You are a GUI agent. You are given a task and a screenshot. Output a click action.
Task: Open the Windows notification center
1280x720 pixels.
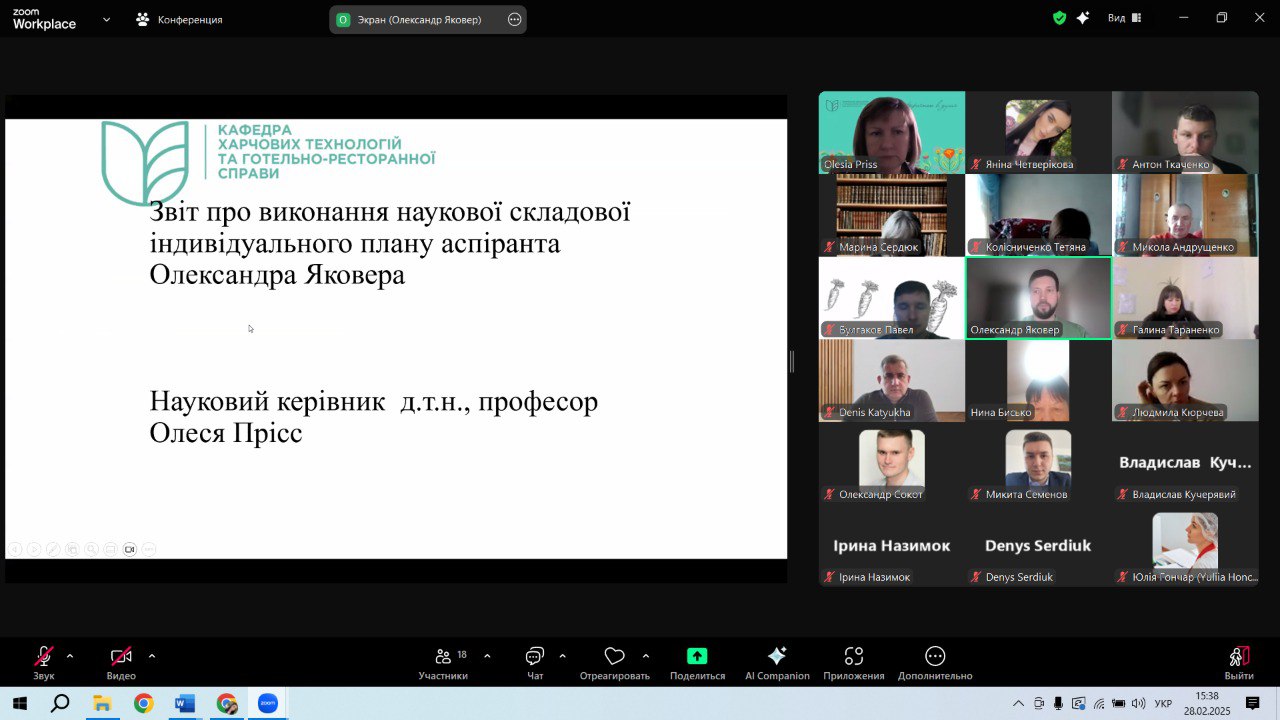[x=1252, y=703]
